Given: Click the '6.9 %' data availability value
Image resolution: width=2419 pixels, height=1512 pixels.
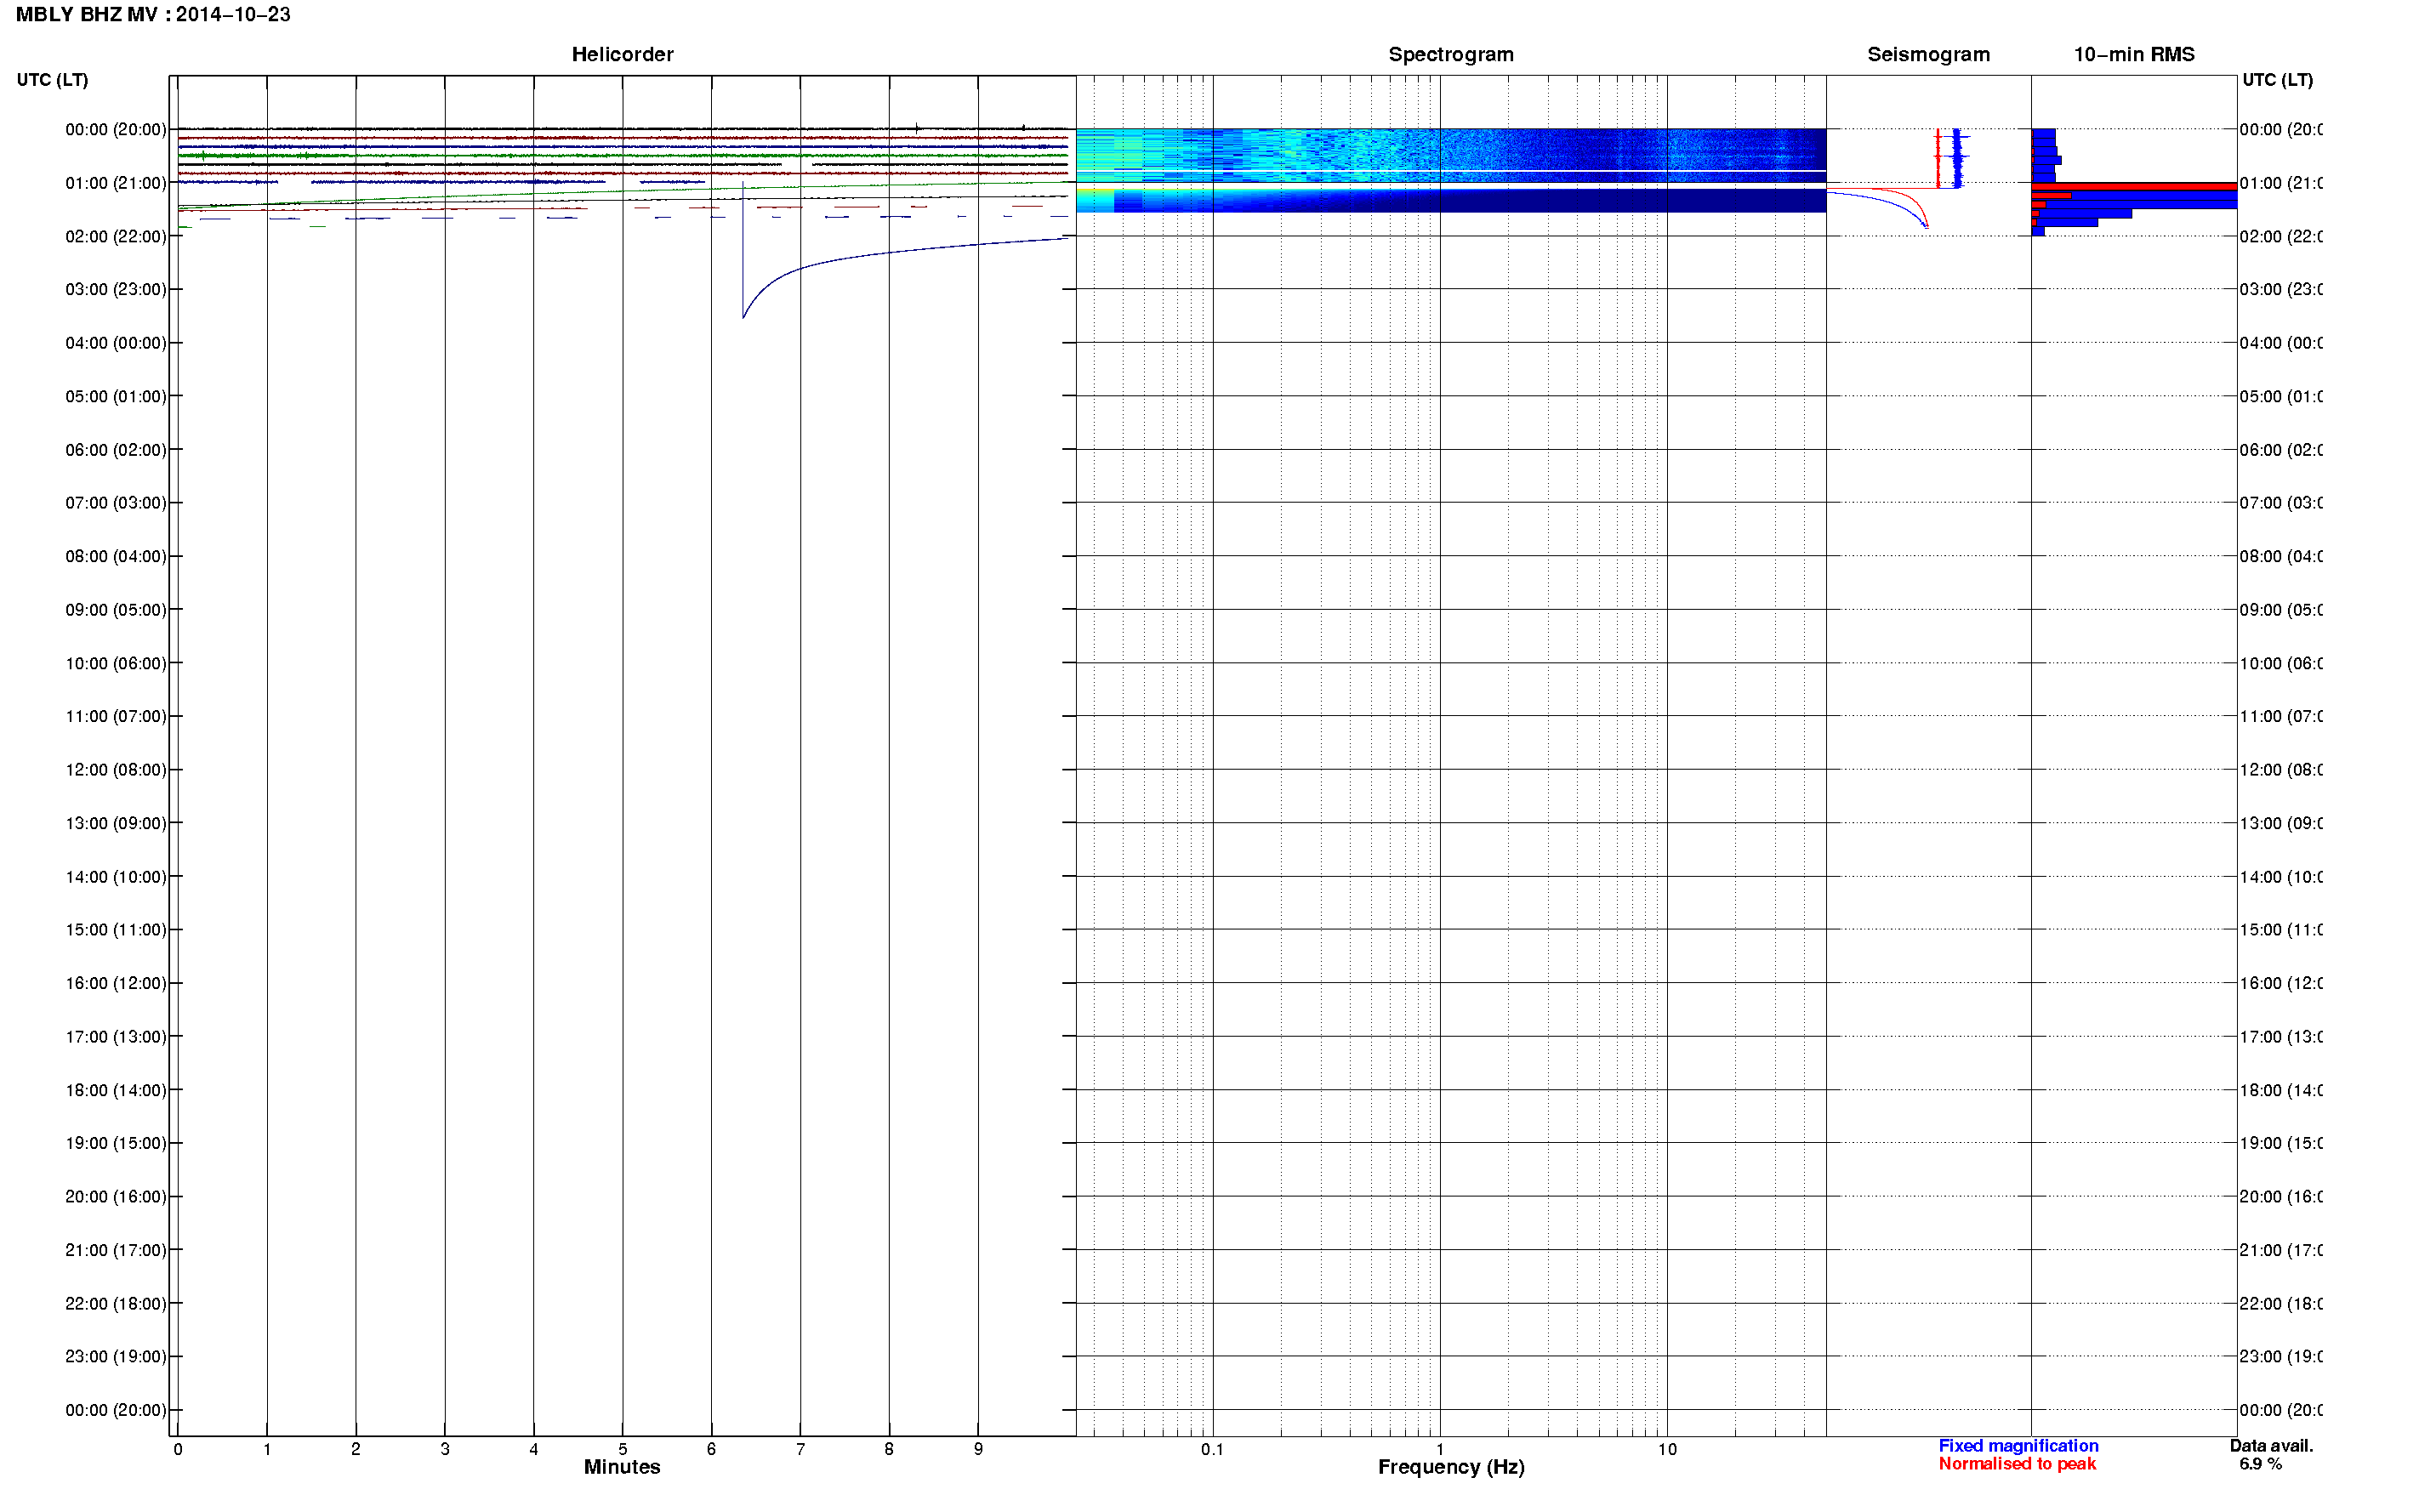Looking at the screenshot, I should (x=2260, y=1464).
